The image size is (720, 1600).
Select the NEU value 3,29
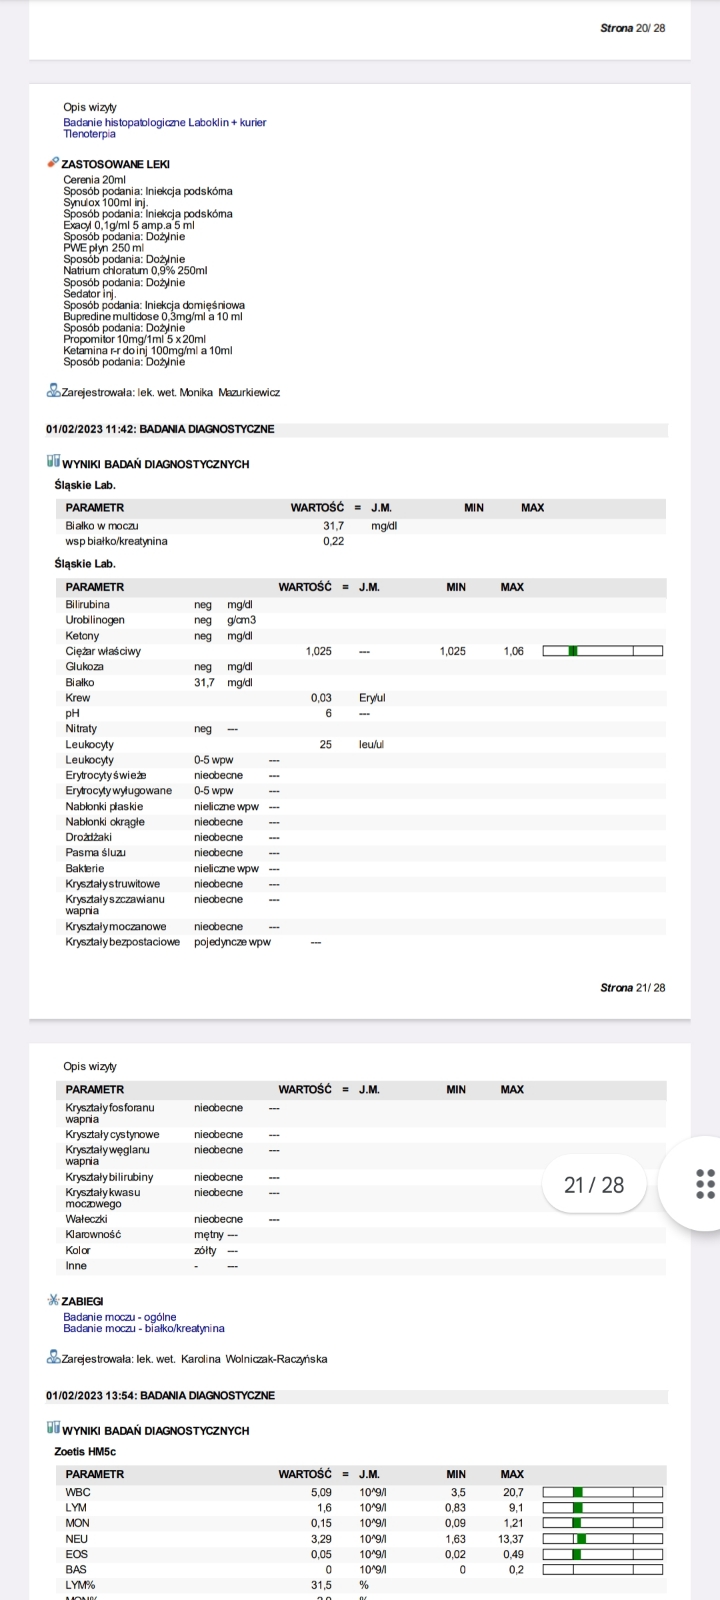pos(321,1538)
